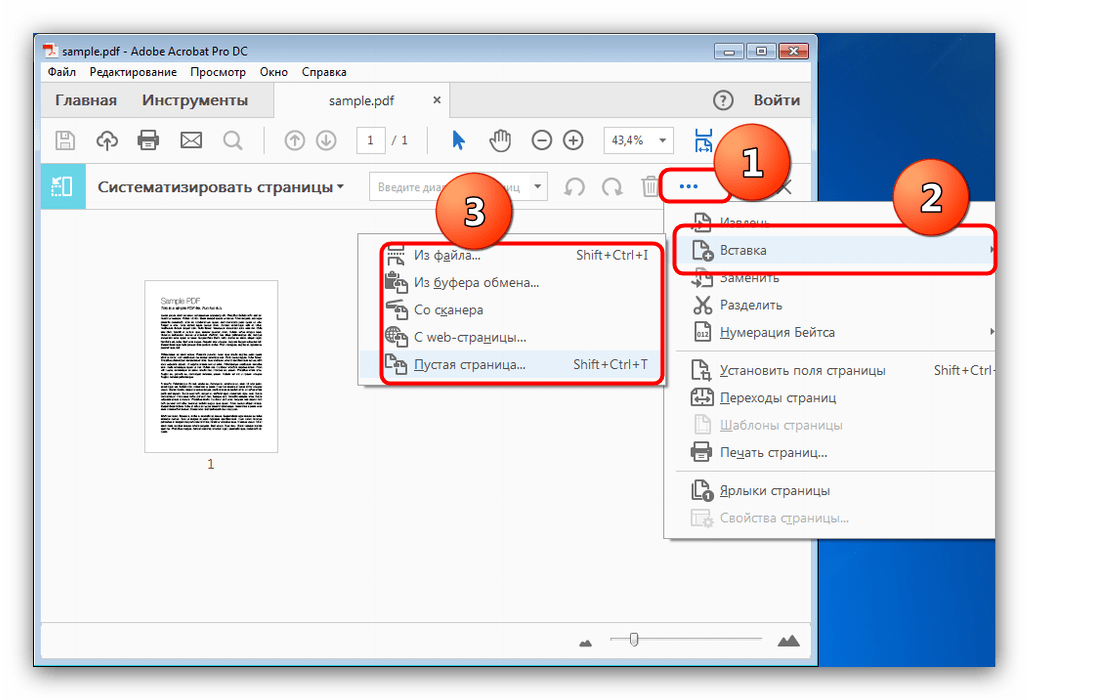Open the Редактирование menu

133,72
